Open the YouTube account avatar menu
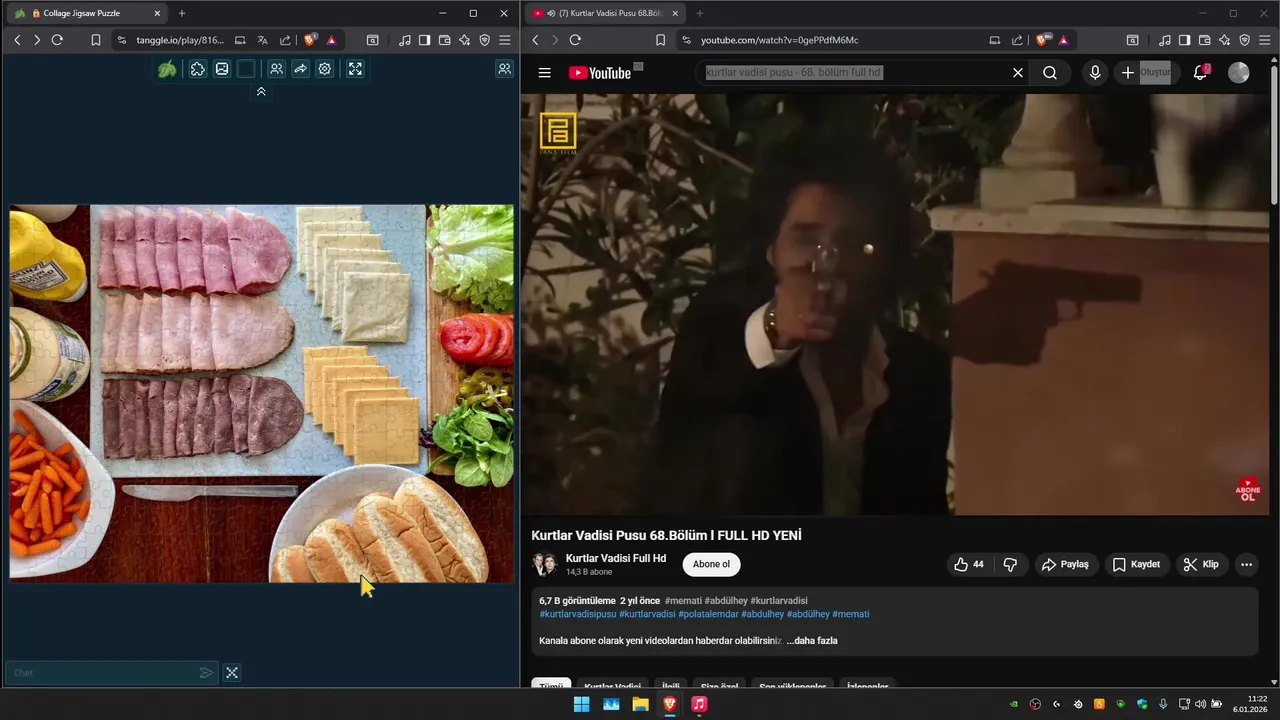The width and height of the screenshot is (1280, 720). [x=1239, y=72]
